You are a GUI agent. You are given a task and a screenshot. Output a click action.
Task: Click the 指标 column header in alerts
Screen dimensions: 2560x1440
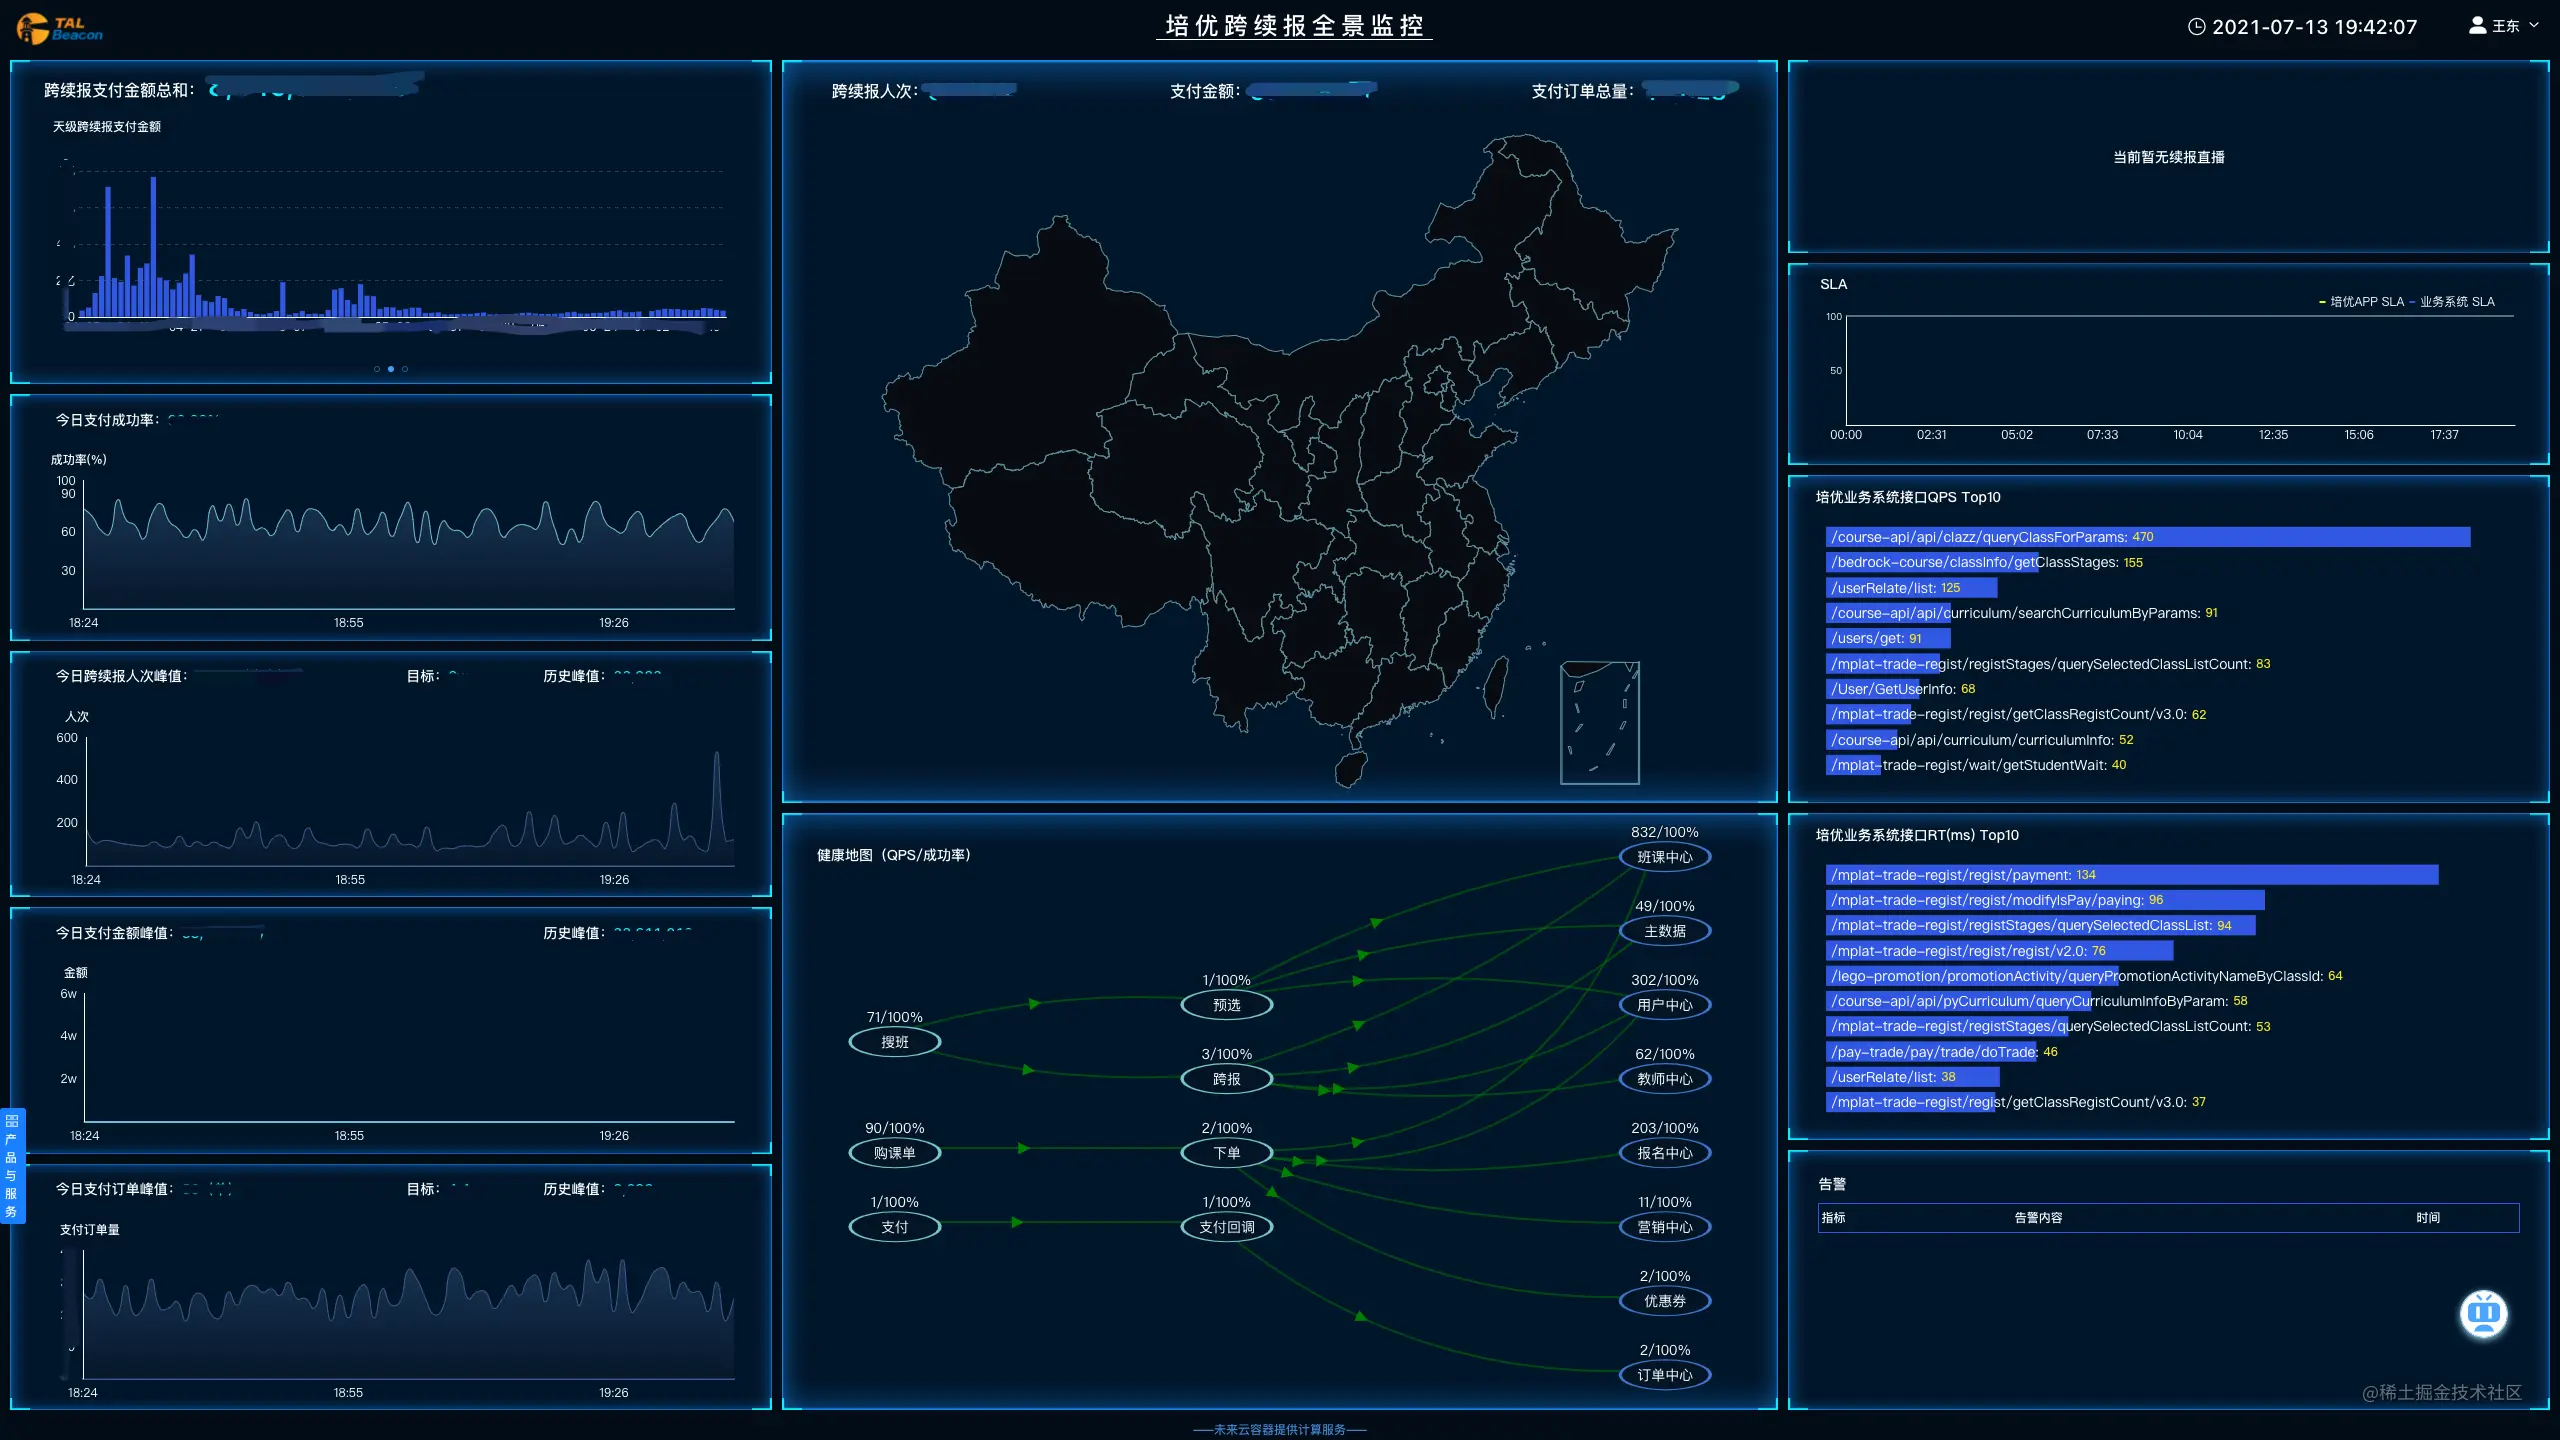click(1833, 1218)
